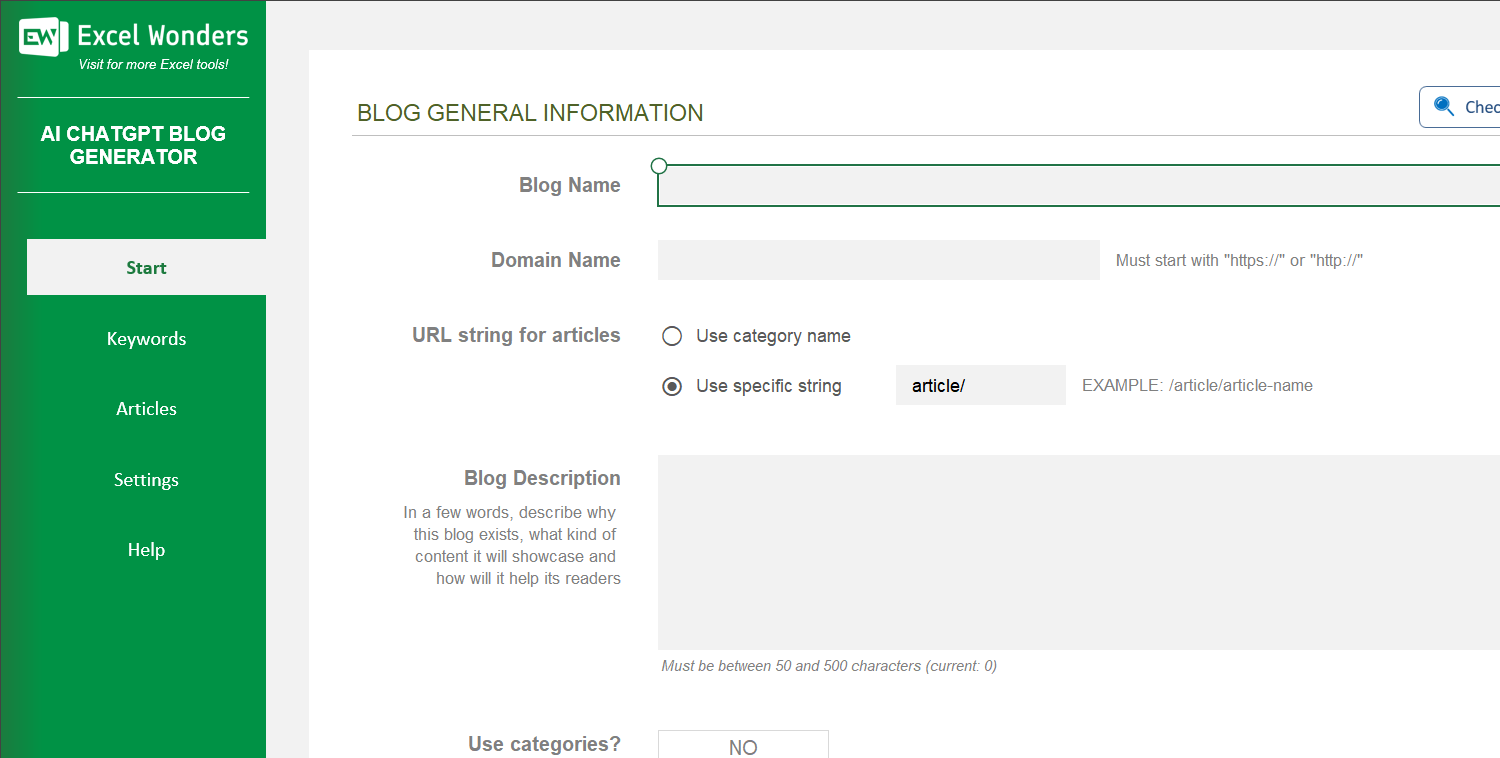Click the EW Excel Wonders logo icon
1500x758 pixels.
coord(38,36)
